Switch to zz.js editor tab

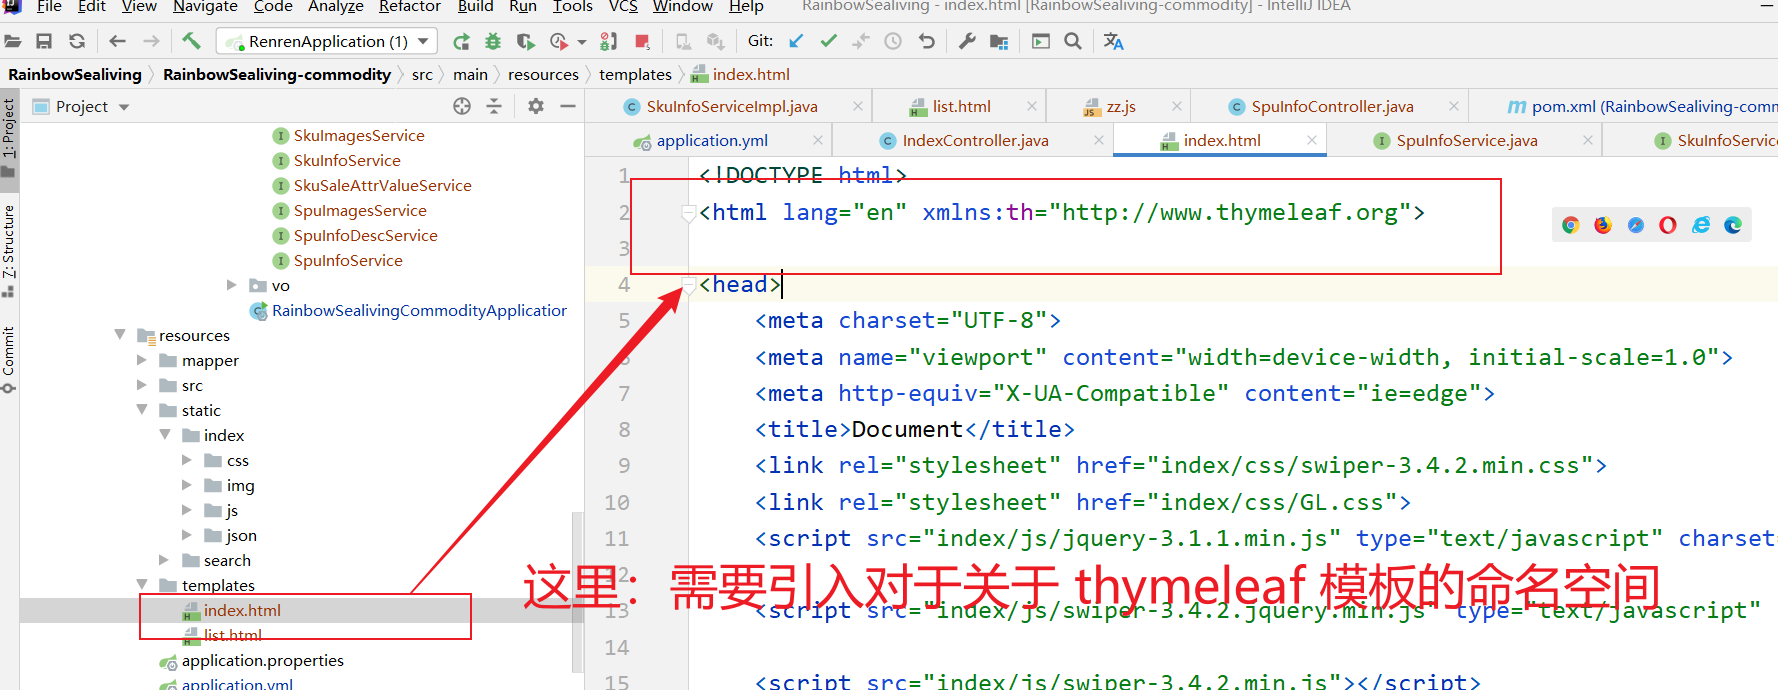tap(1120, 106)
